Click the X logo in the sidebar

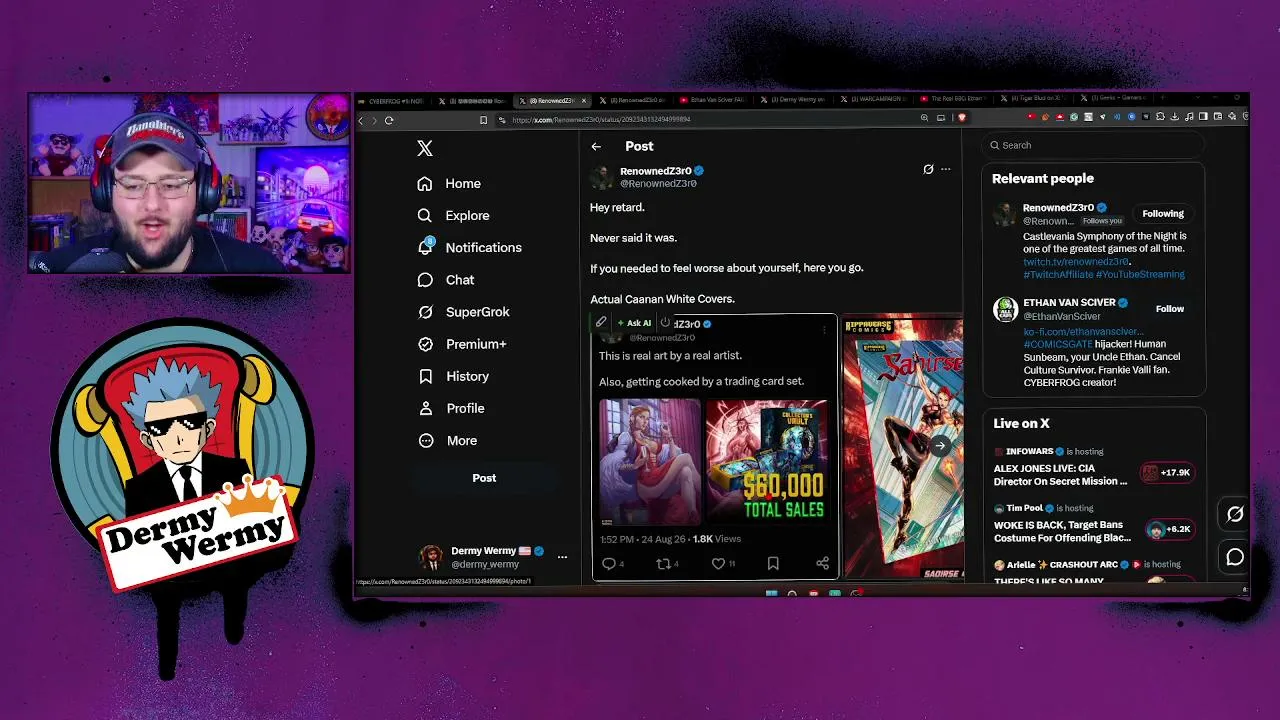425,149
